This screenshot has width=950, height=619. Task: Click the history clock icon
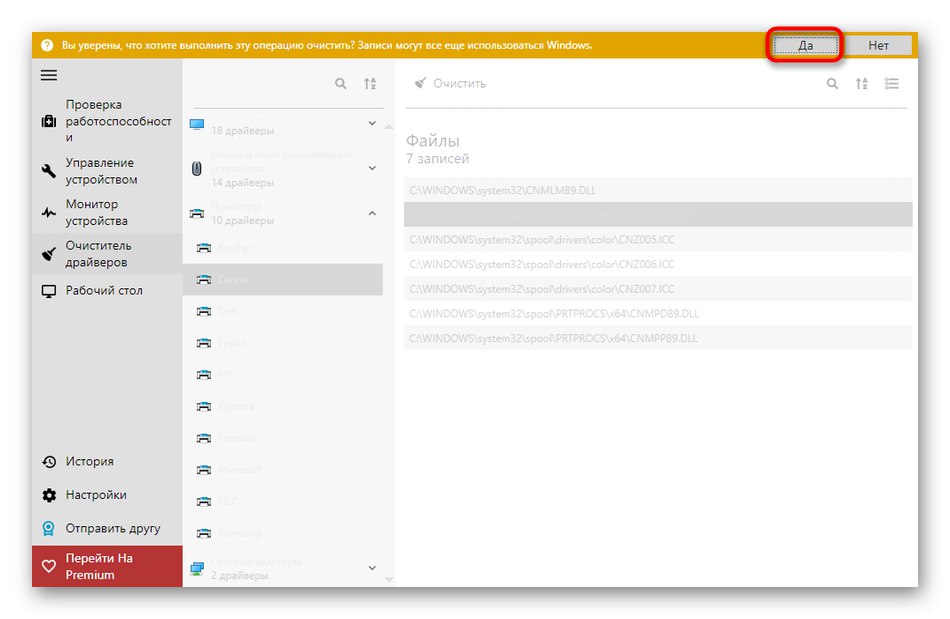pos(49,462)
